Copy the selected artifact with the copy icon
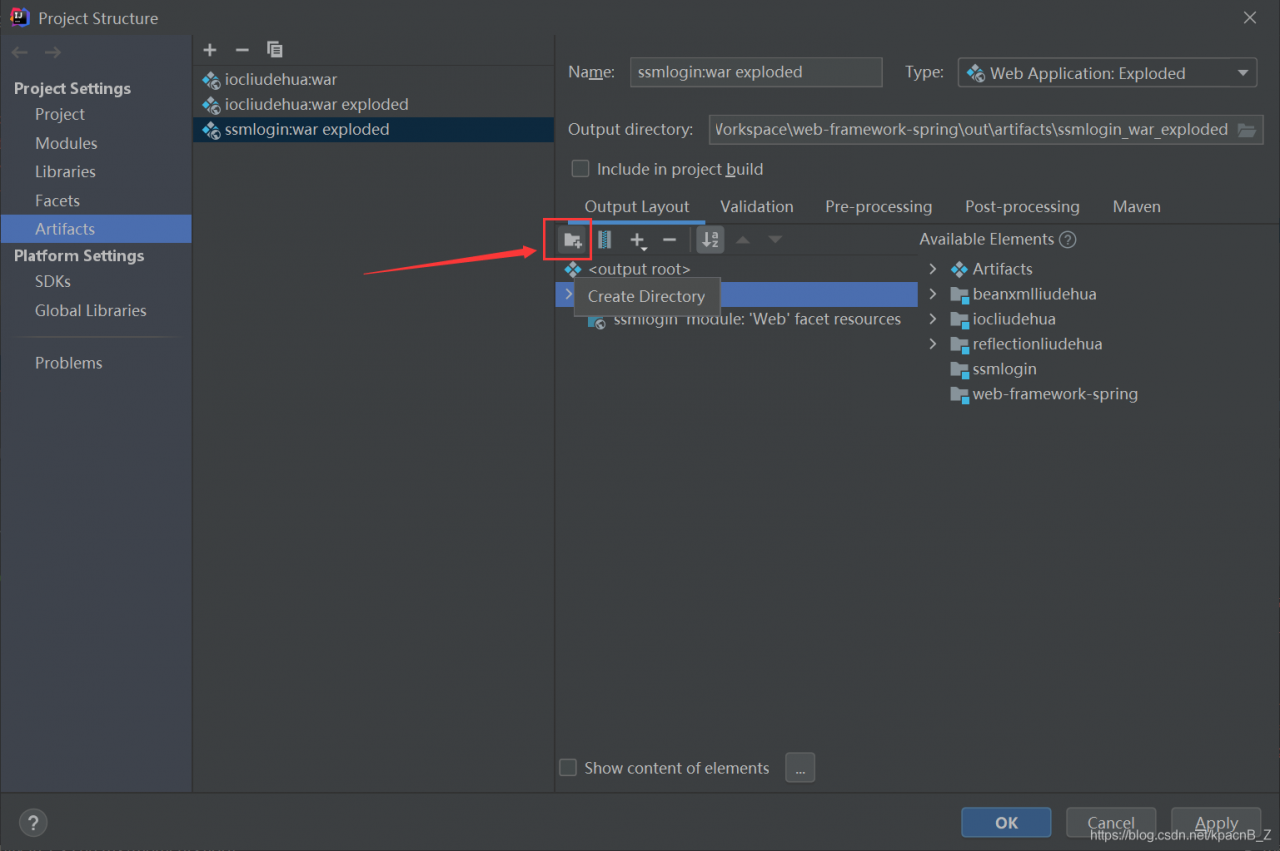The width and height of the screenshot is (1280, 851). click(275, 50)
